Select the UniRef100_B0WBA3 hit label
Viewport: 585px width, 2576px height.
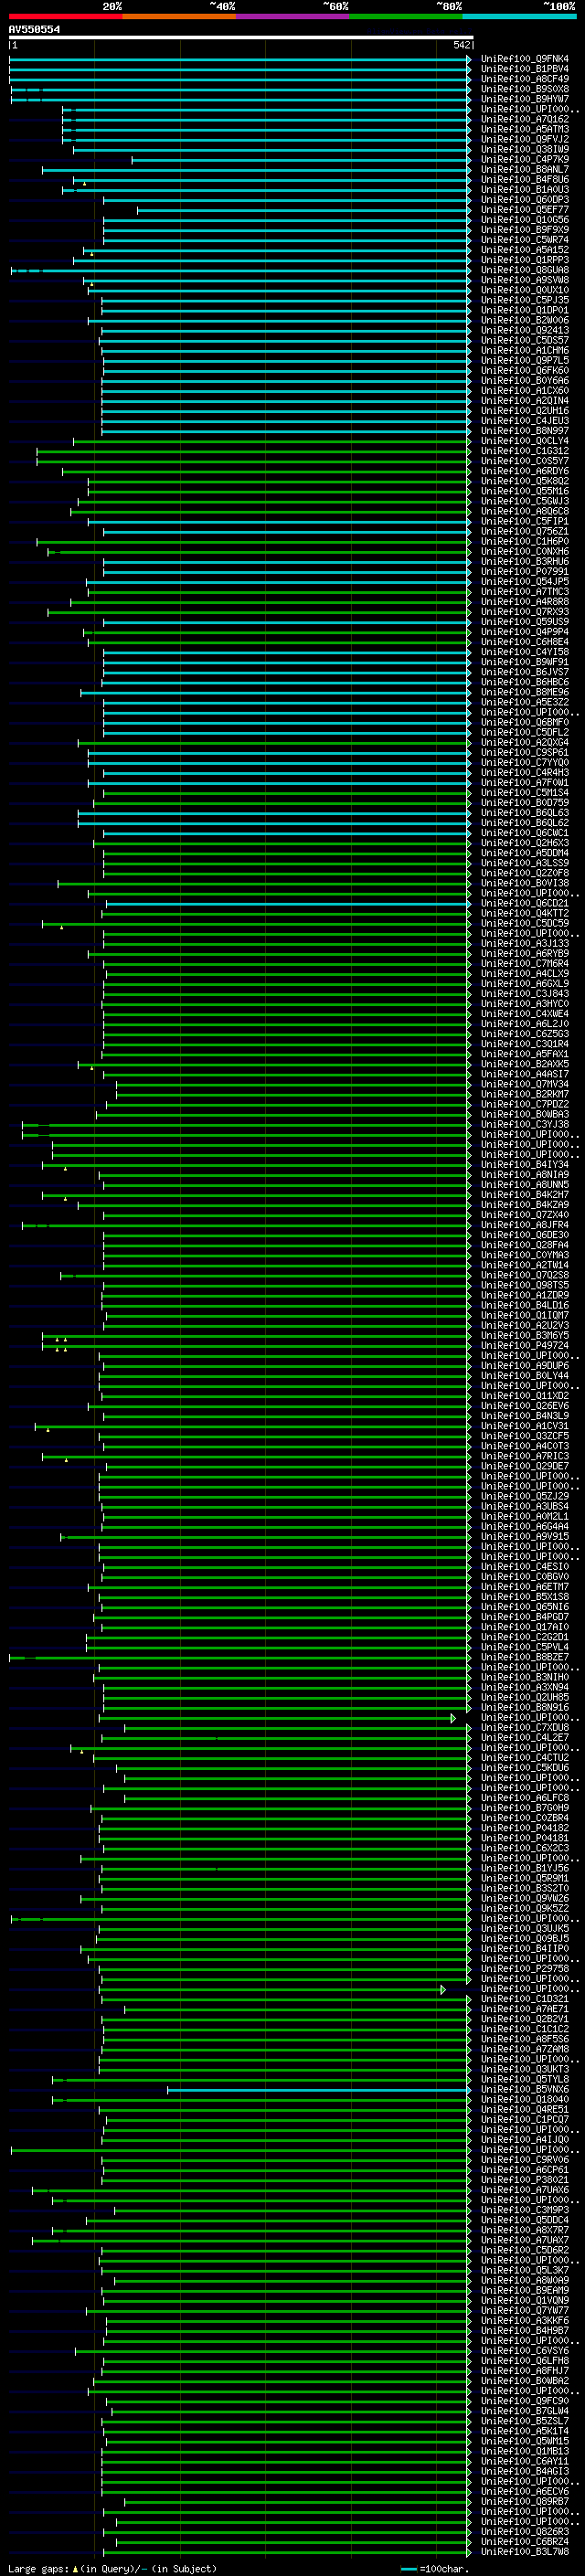525,1114
